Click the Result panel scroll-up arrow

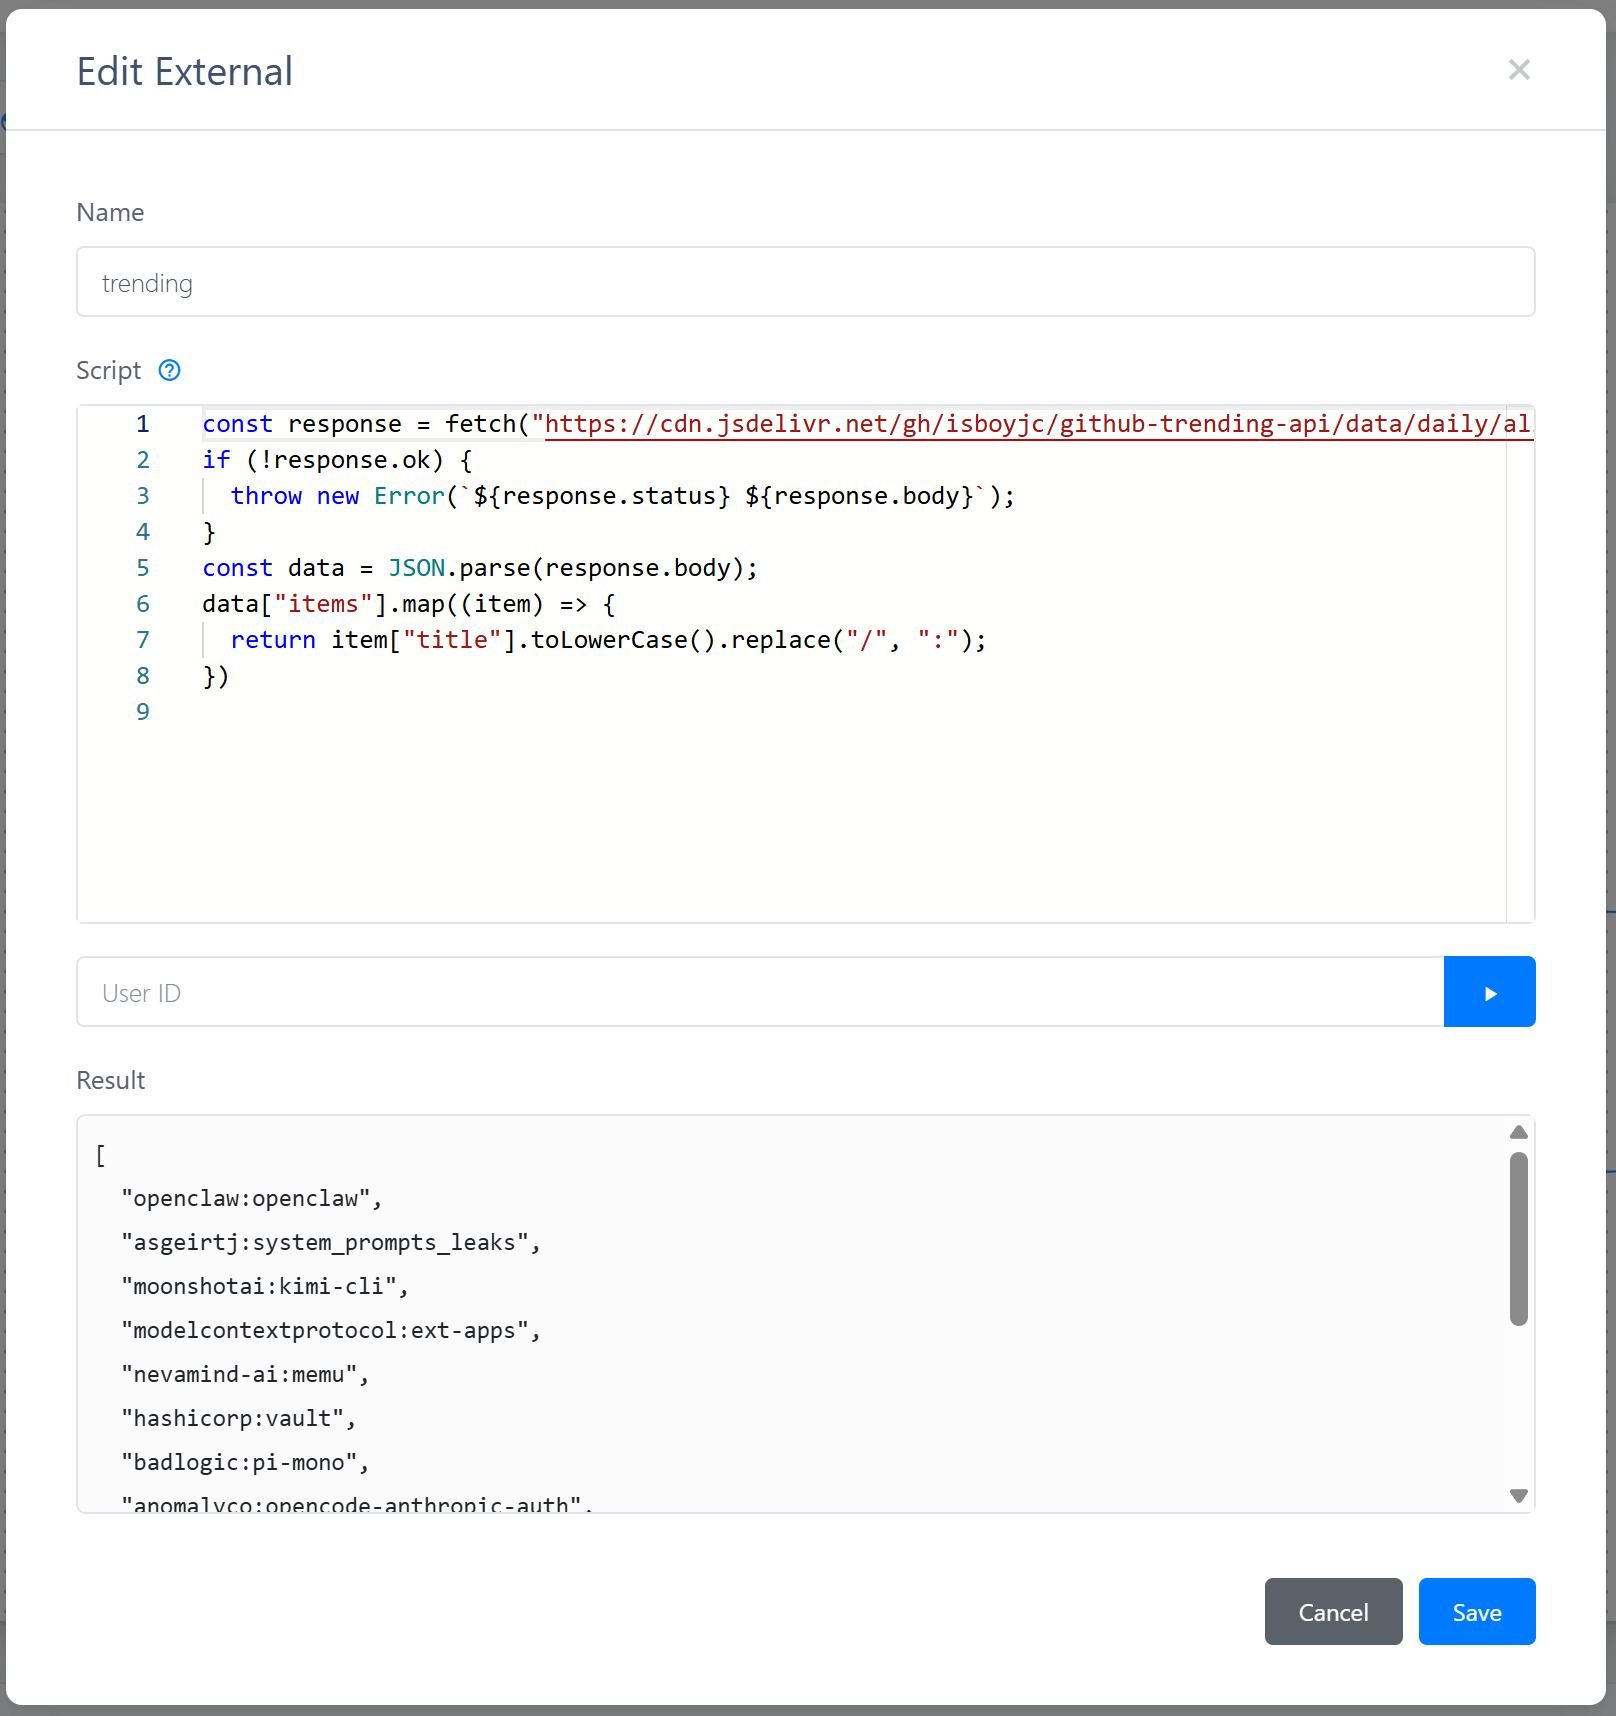pos(1519,1132)
